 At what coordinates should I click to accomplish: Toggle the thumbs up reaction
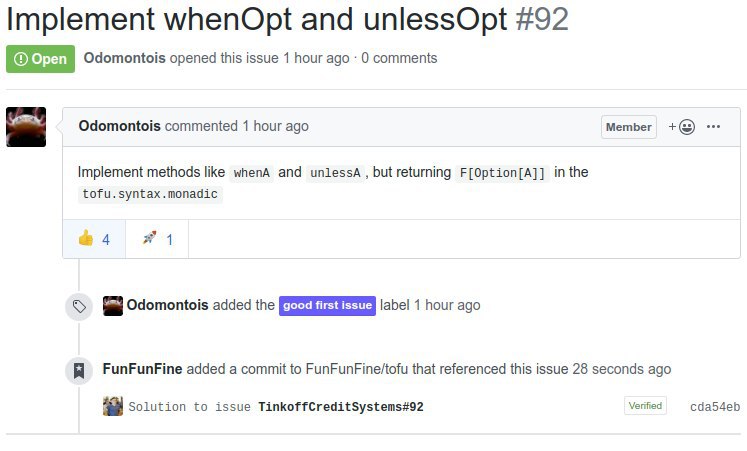94,239
